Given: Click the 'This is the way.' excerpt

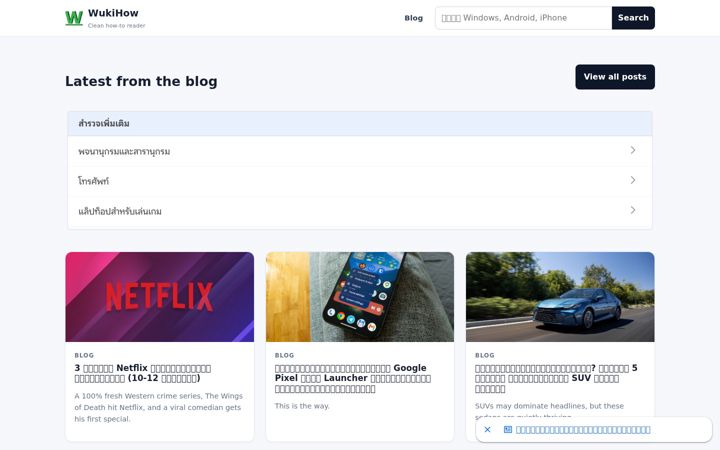Looking at the screenshot, I should (302, 406).
